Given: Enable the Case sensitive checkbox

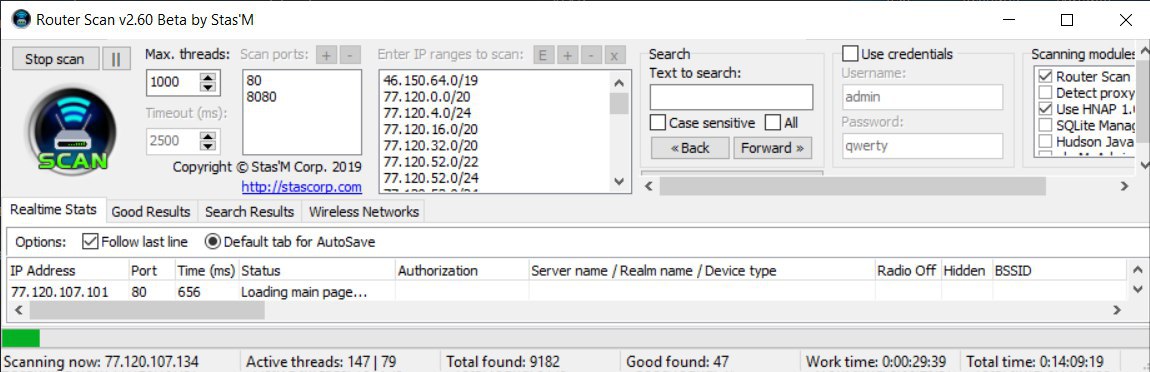Looking at the screenshot, I should tap(658, 123).
